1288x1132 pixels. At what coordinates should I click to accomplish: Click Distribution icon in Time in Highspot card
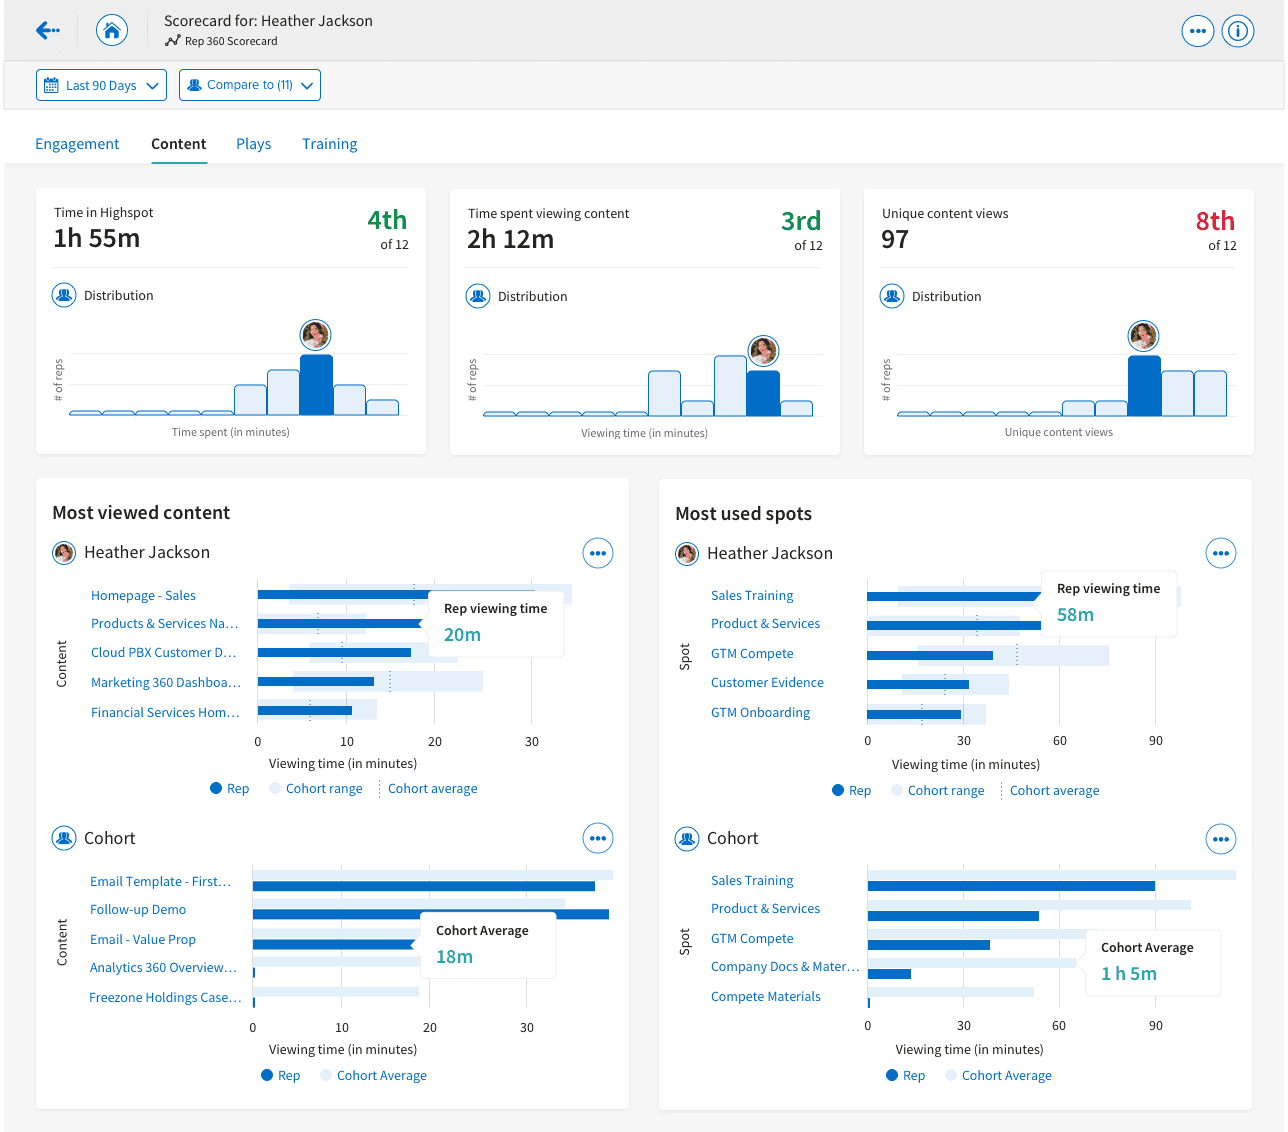64,296
